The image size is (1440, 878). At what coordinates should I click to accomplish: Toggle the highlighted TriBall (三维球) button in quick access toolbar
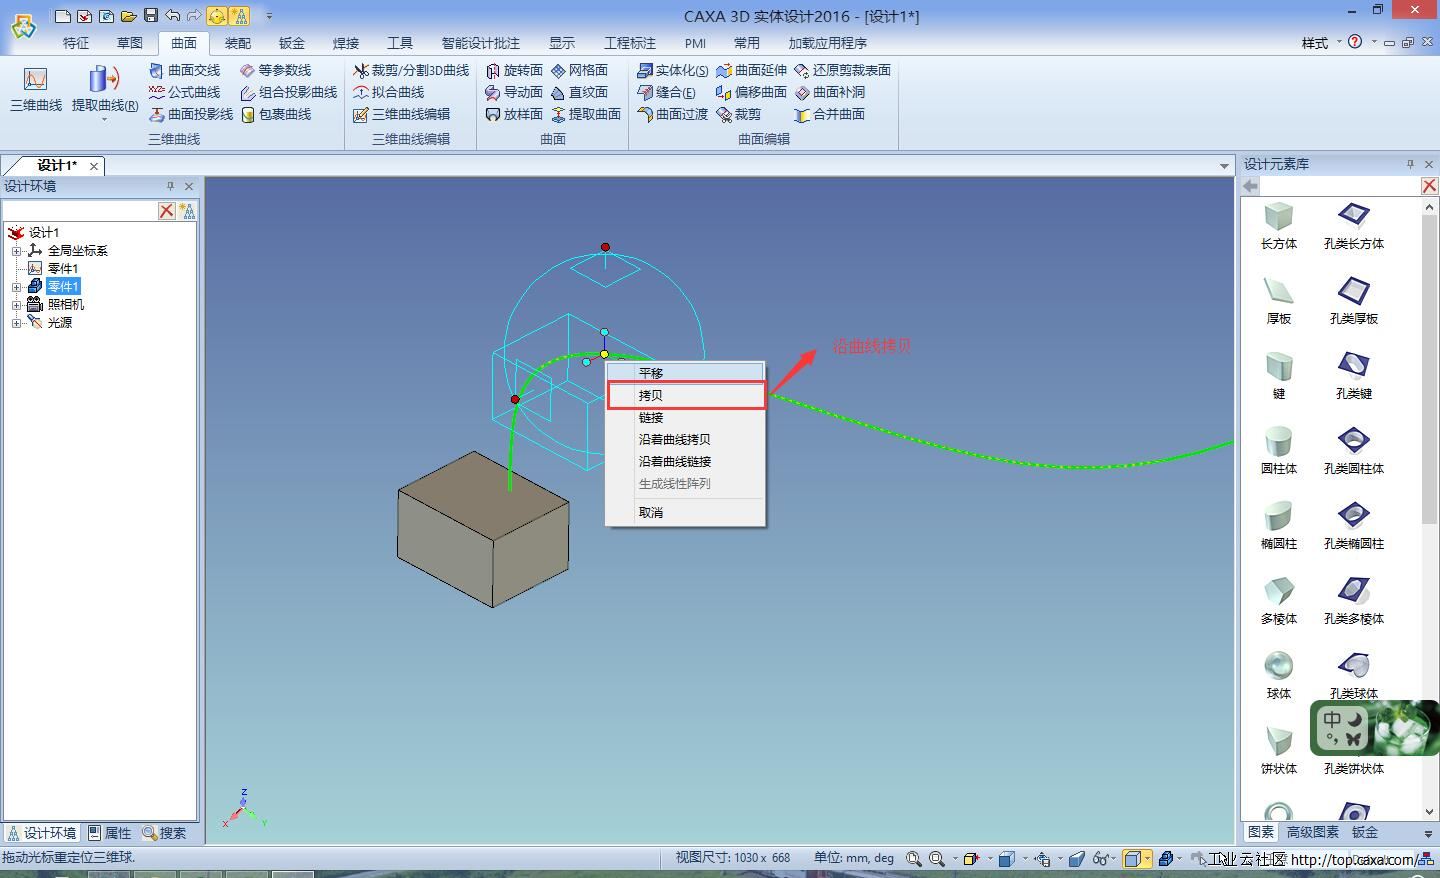tap(217, 15)
